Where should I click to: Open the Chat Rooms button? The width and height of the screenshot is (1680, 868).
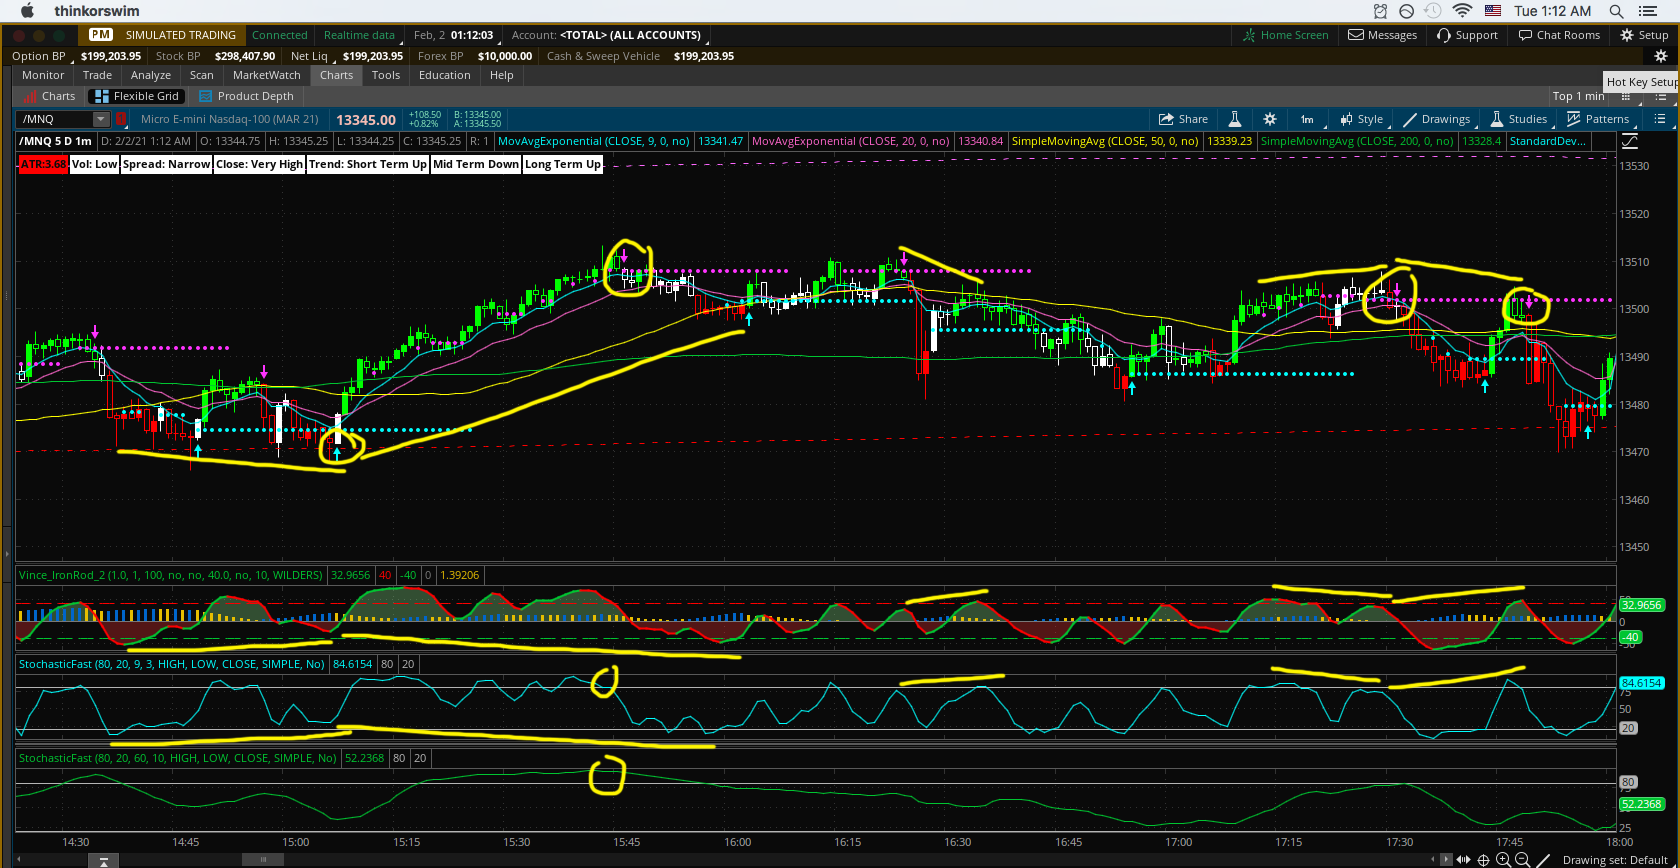coord(1559,35)
